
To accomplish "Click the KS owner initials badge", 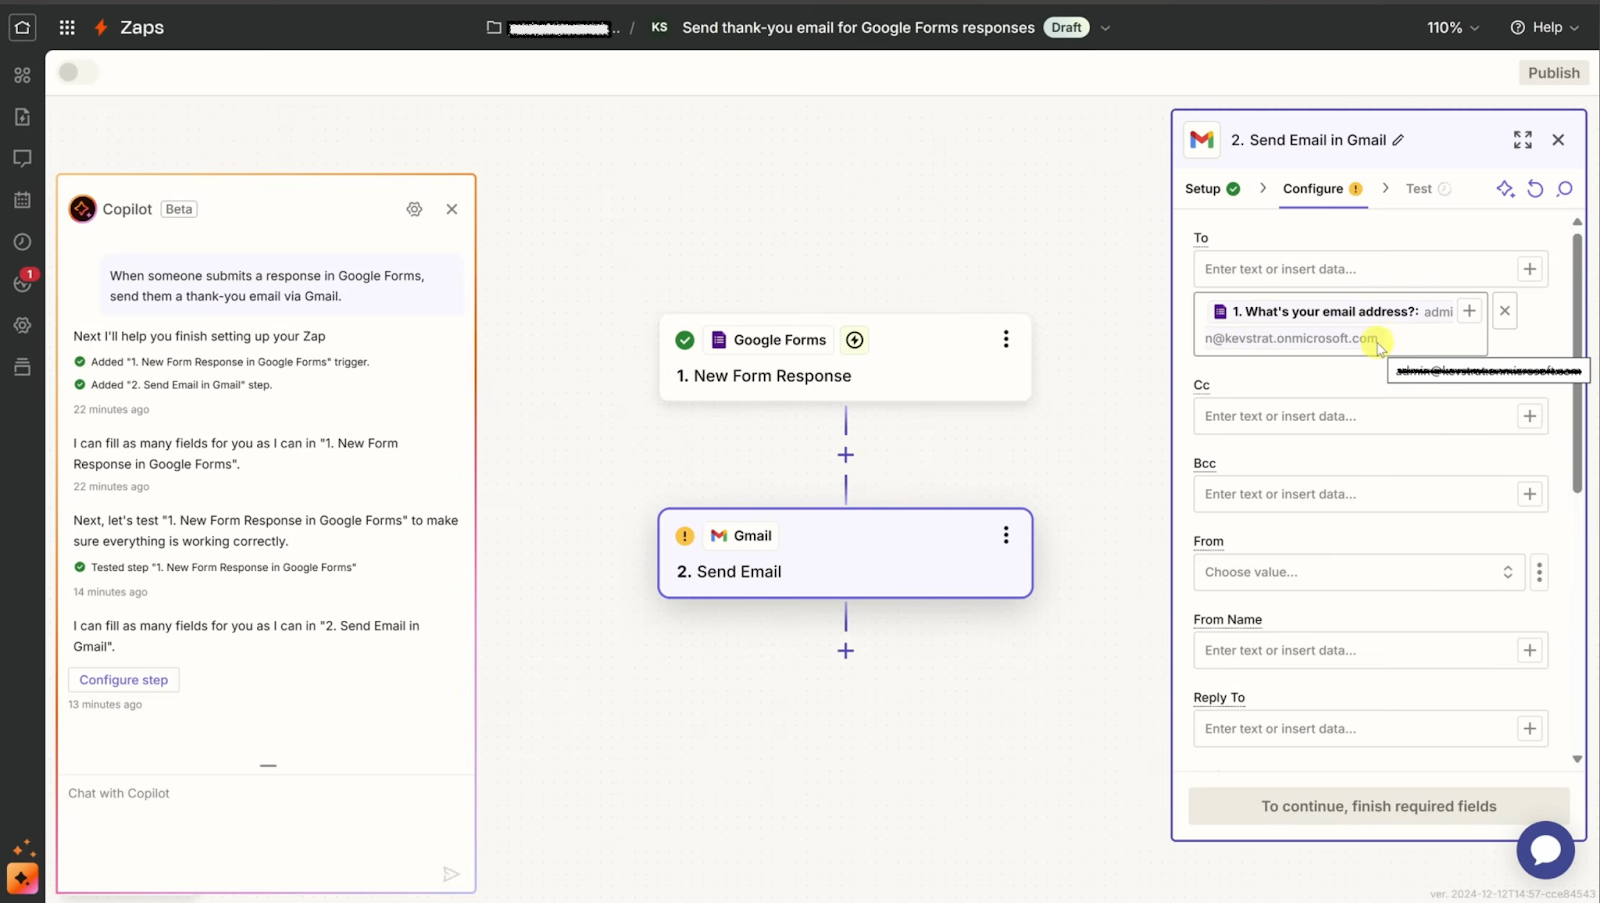I will [659, 27].
